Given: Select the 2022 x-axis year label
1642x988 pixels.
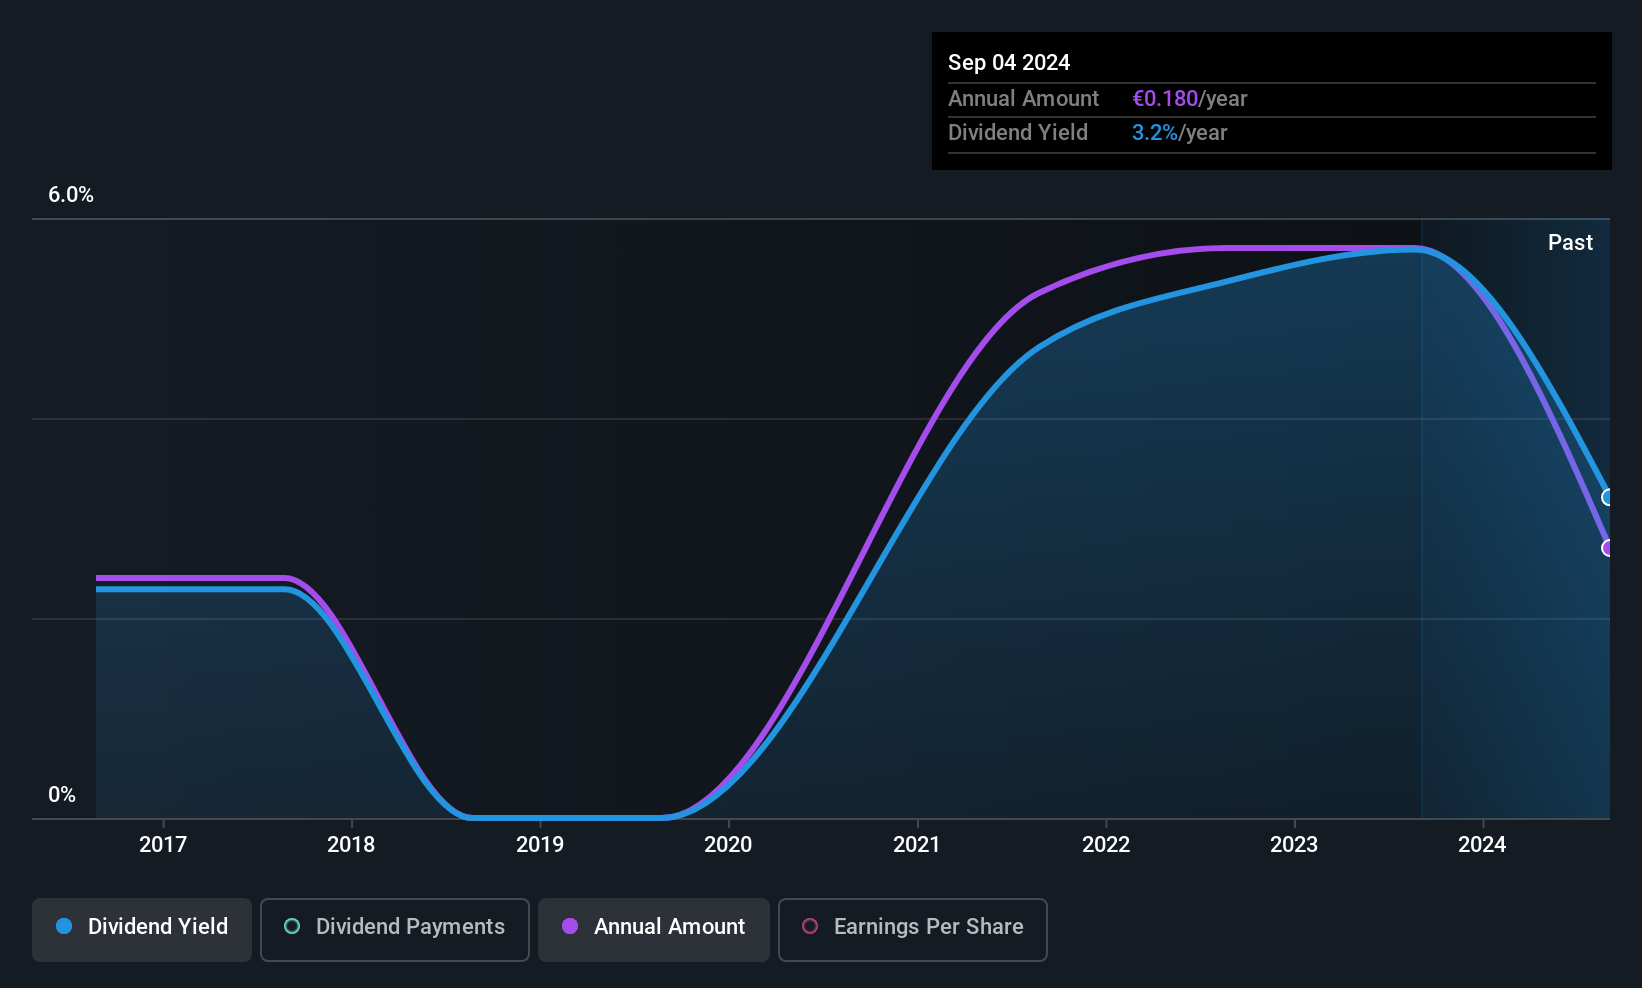Looking at the screenshot, I should click(1106, 844).
